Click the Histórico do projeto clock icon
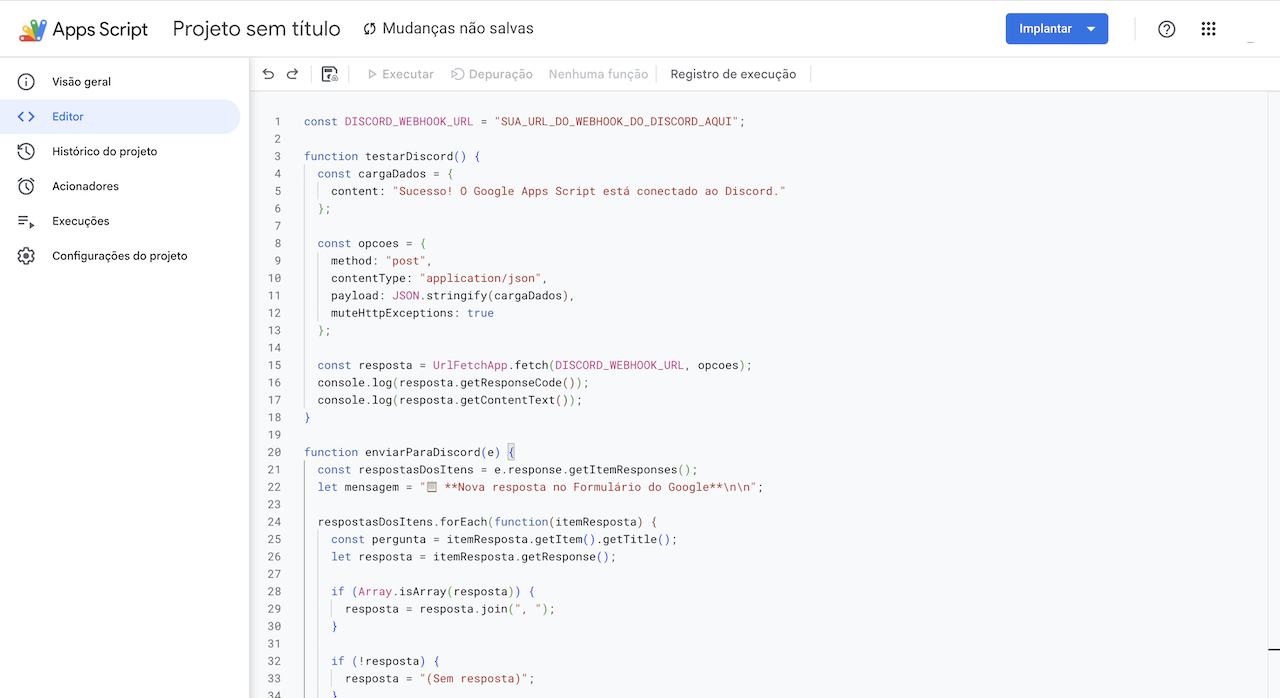The image size is (1280, 698). pos(27,152)
